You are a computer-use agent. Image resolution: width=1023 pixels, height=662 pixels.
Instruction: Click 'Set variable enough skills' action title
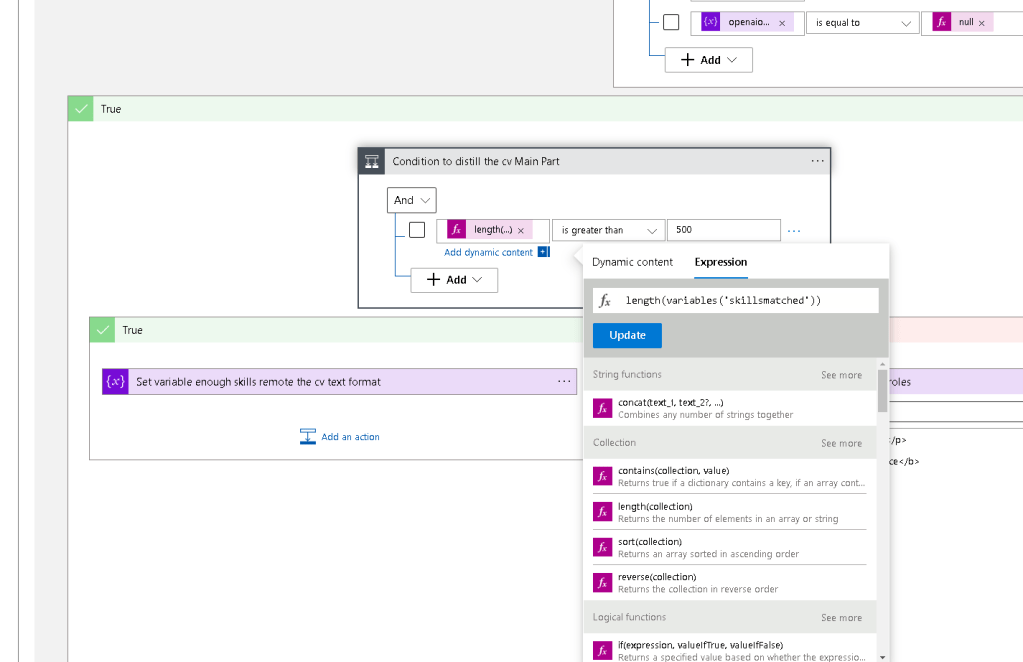(258, 382)
